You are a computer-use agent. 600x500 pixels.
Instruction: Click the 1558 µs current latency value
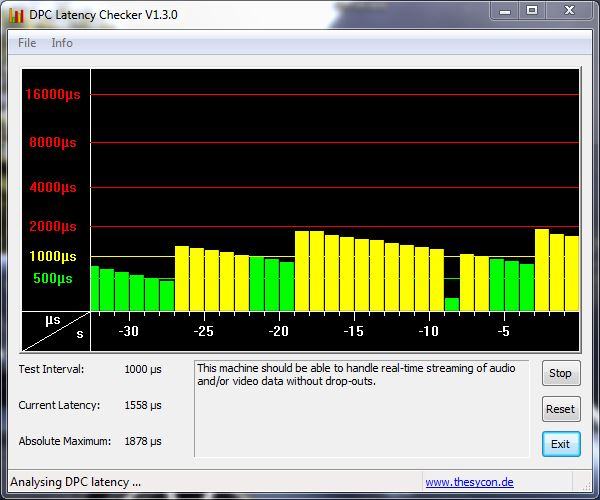[x=143, y=406]
